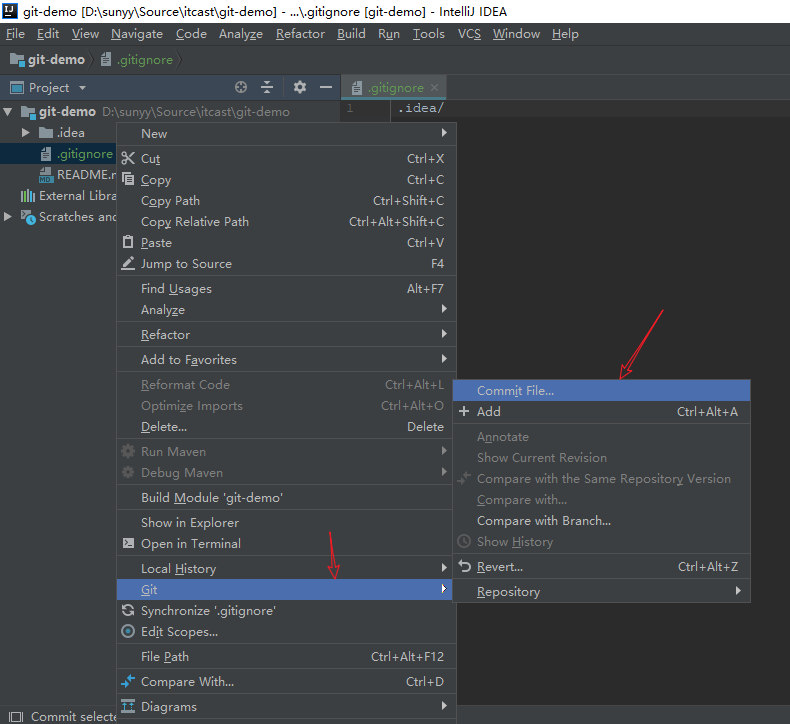790x724 pixels.
Task: Select Cut with the scissors icon
Action: pos(150,159)
